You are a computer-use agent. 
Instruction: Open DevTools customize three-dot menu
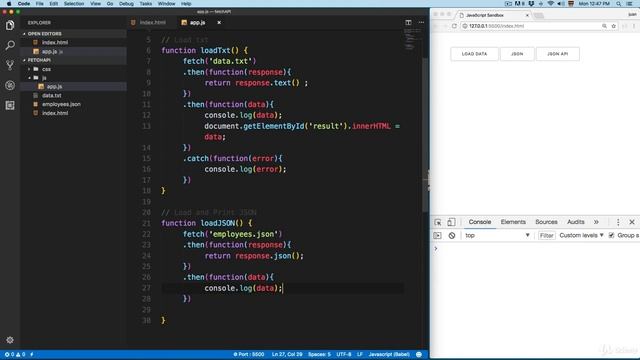(x=618, y=222)
